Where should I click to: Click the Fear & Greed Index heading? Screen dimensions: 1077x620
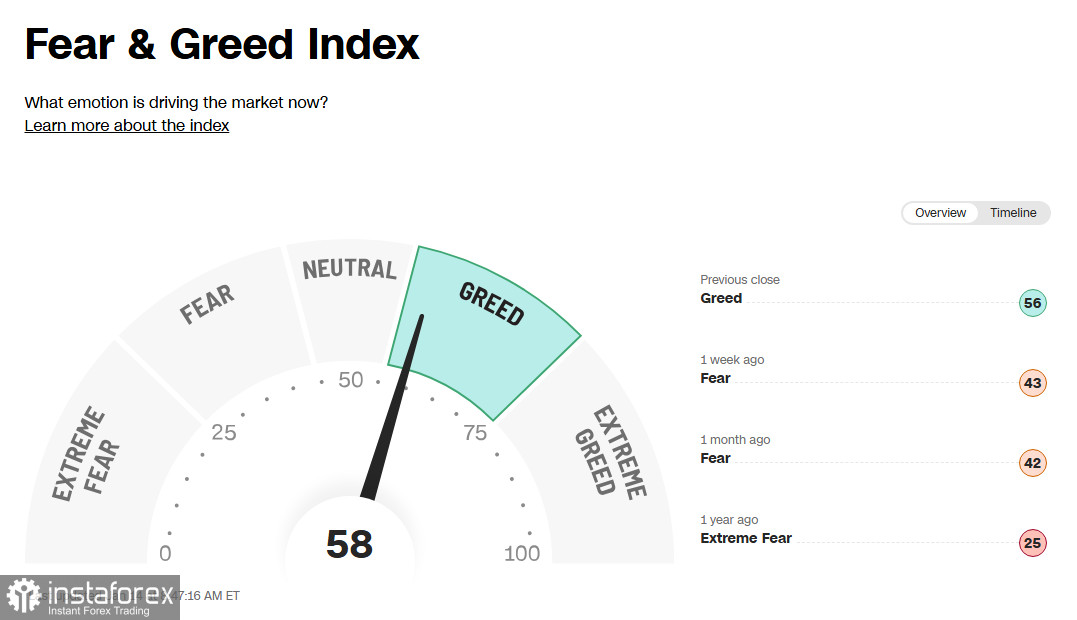point(222,45)
